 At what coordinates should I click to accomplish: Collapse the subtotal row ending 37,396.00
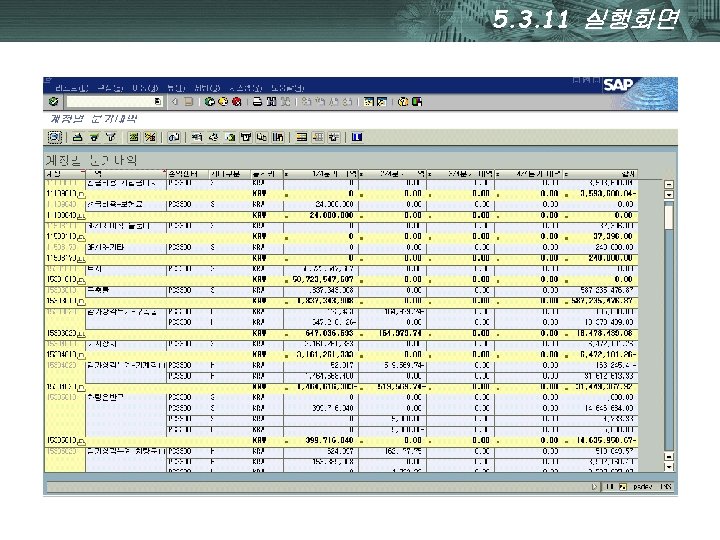click(82, 238)
